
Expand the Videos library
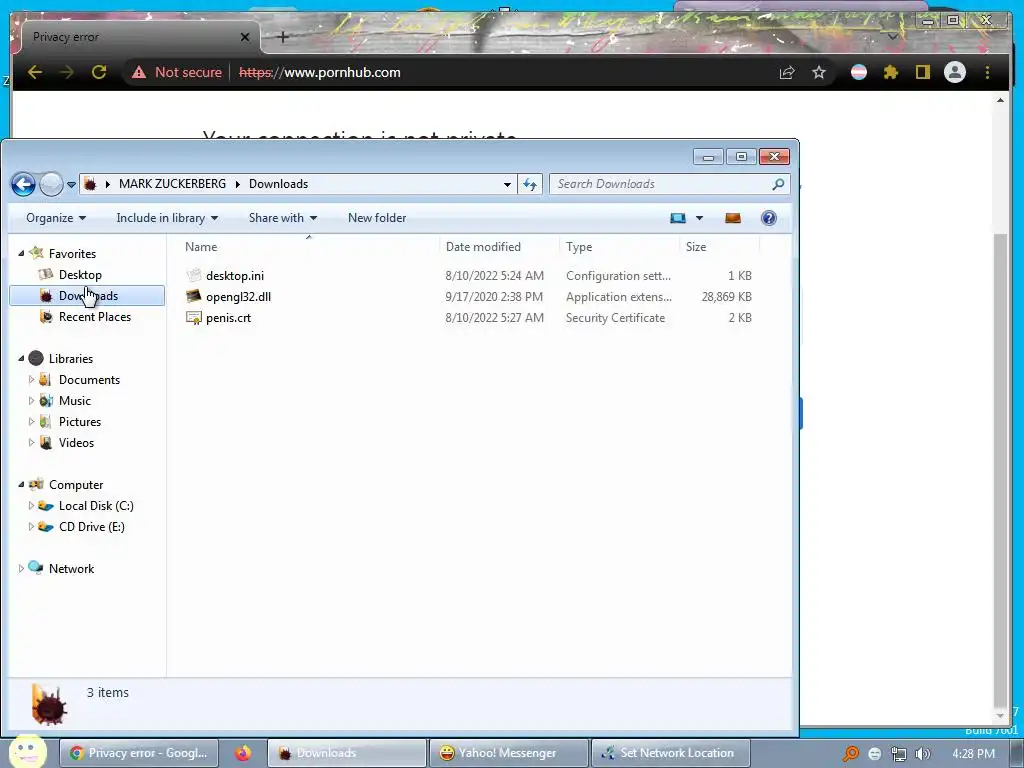coord(31,442)
